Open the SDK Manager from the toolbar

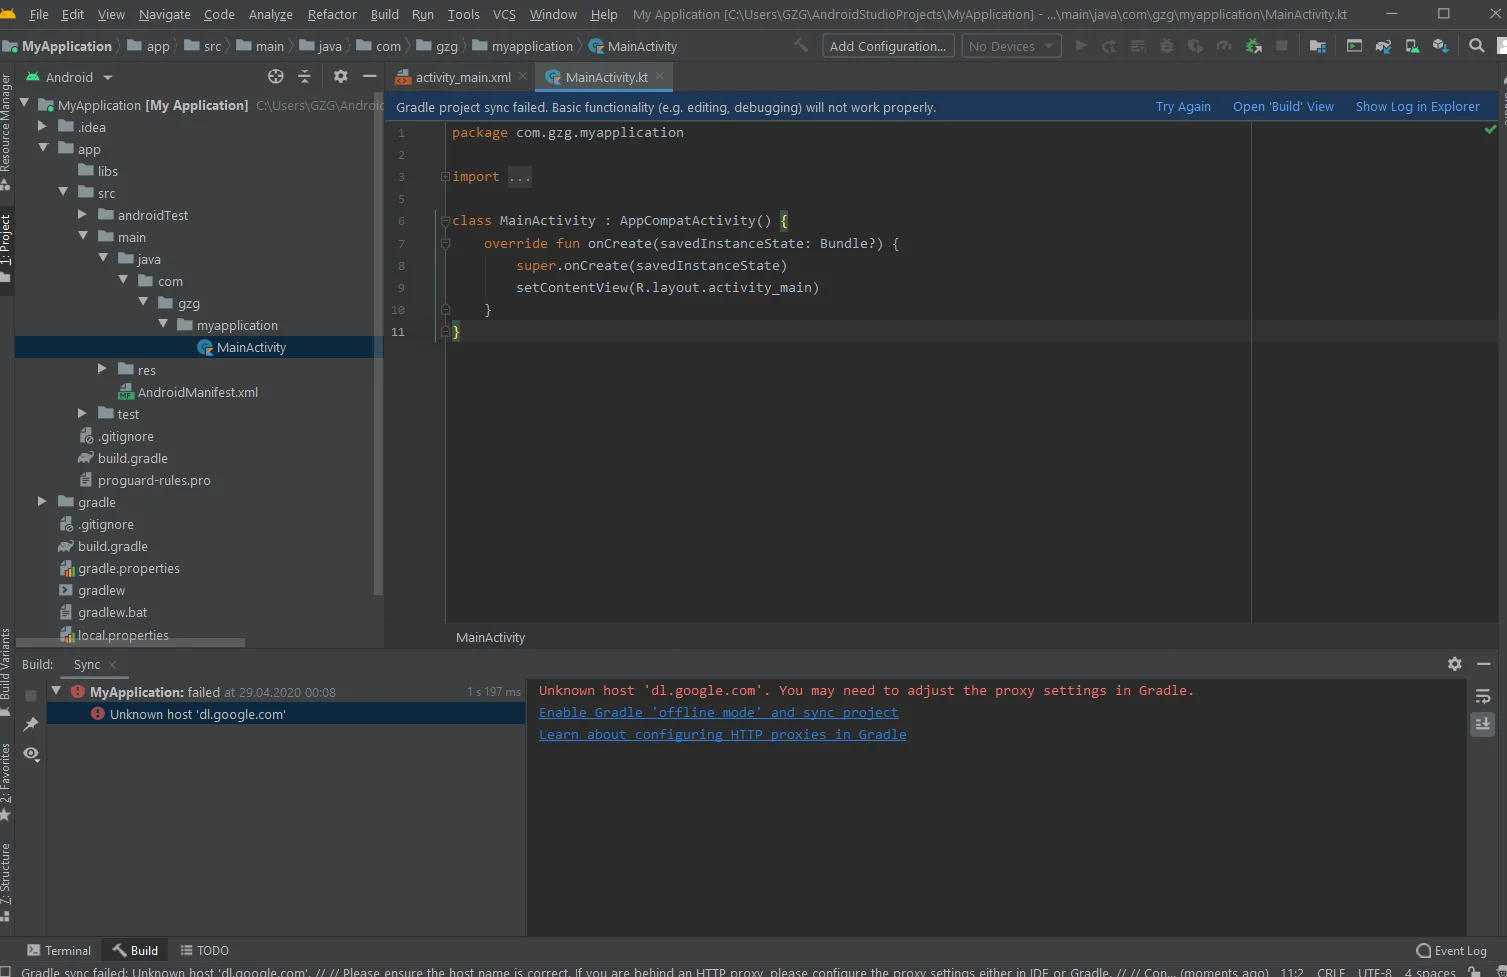click(x=1440, y=46)
